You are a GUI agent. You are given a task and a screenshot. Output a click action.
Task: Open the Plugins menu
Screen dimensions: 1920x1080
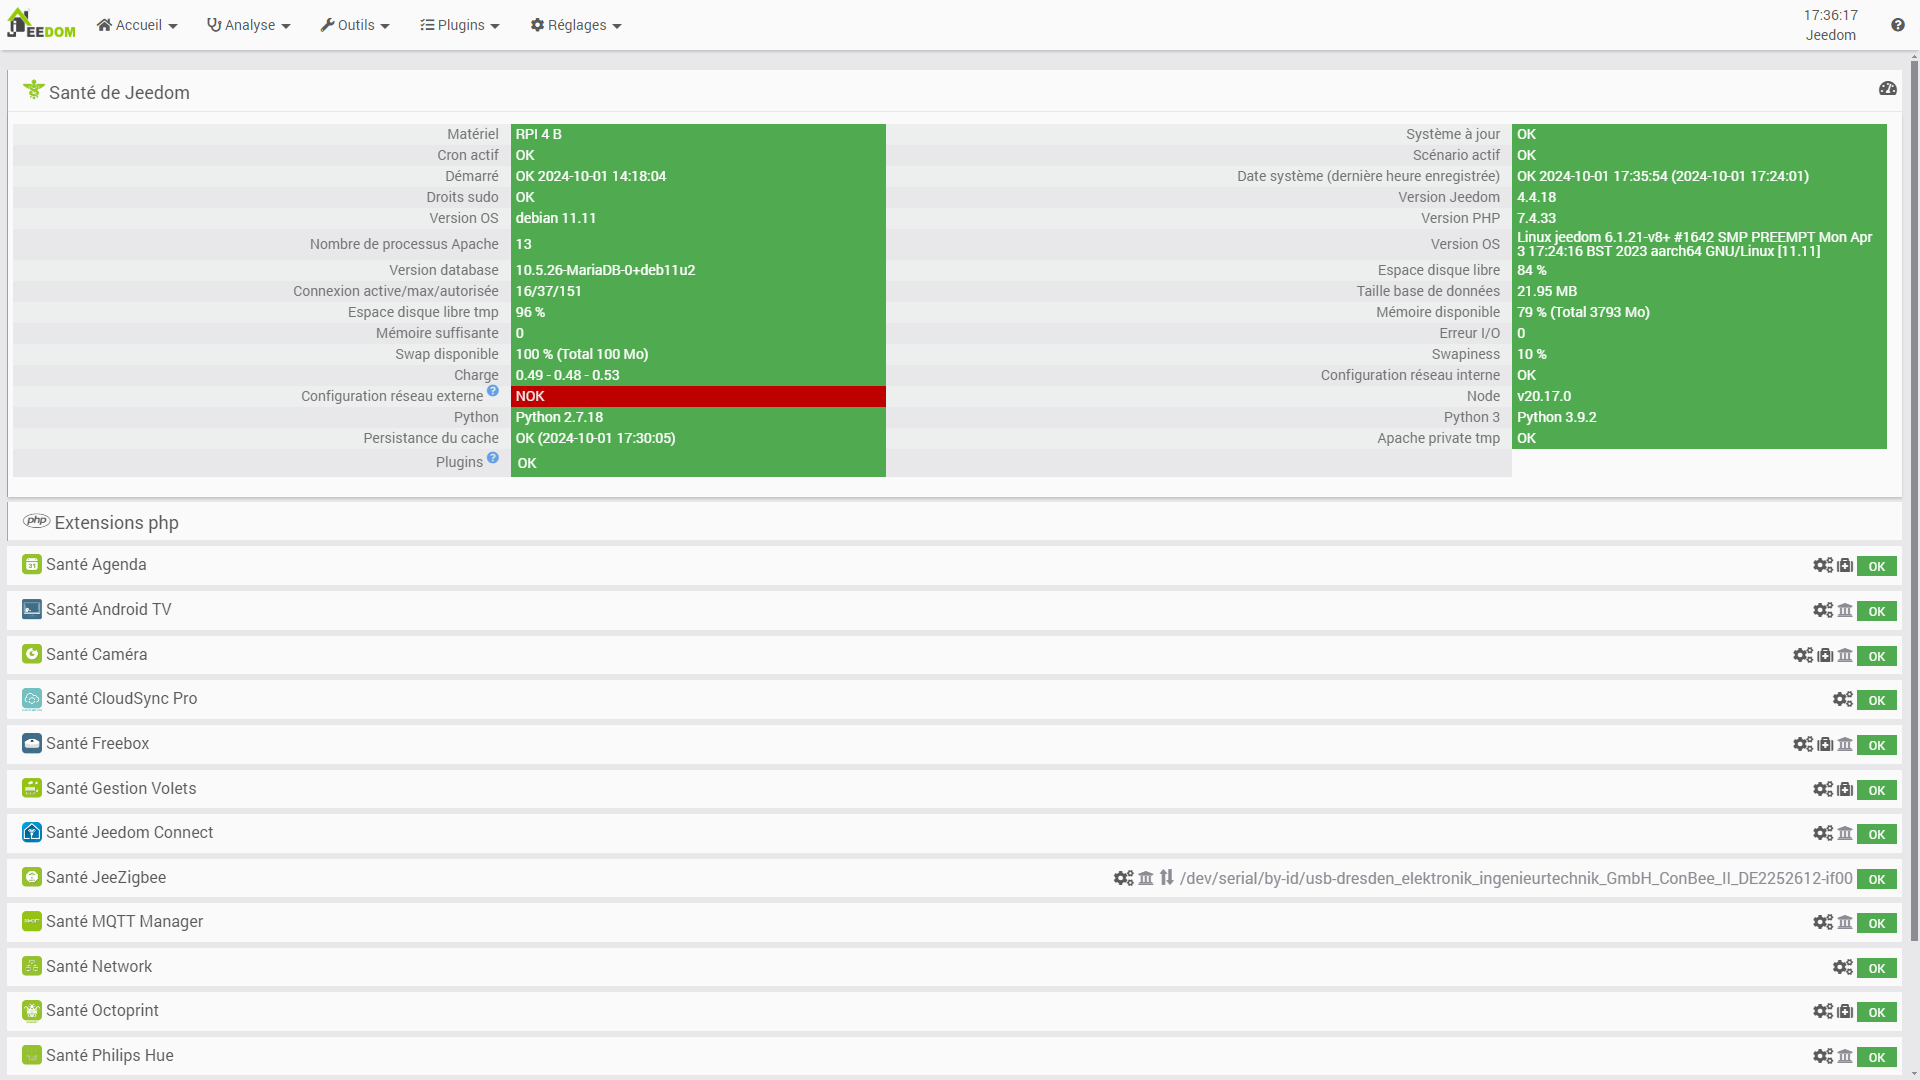coord(459,25)
